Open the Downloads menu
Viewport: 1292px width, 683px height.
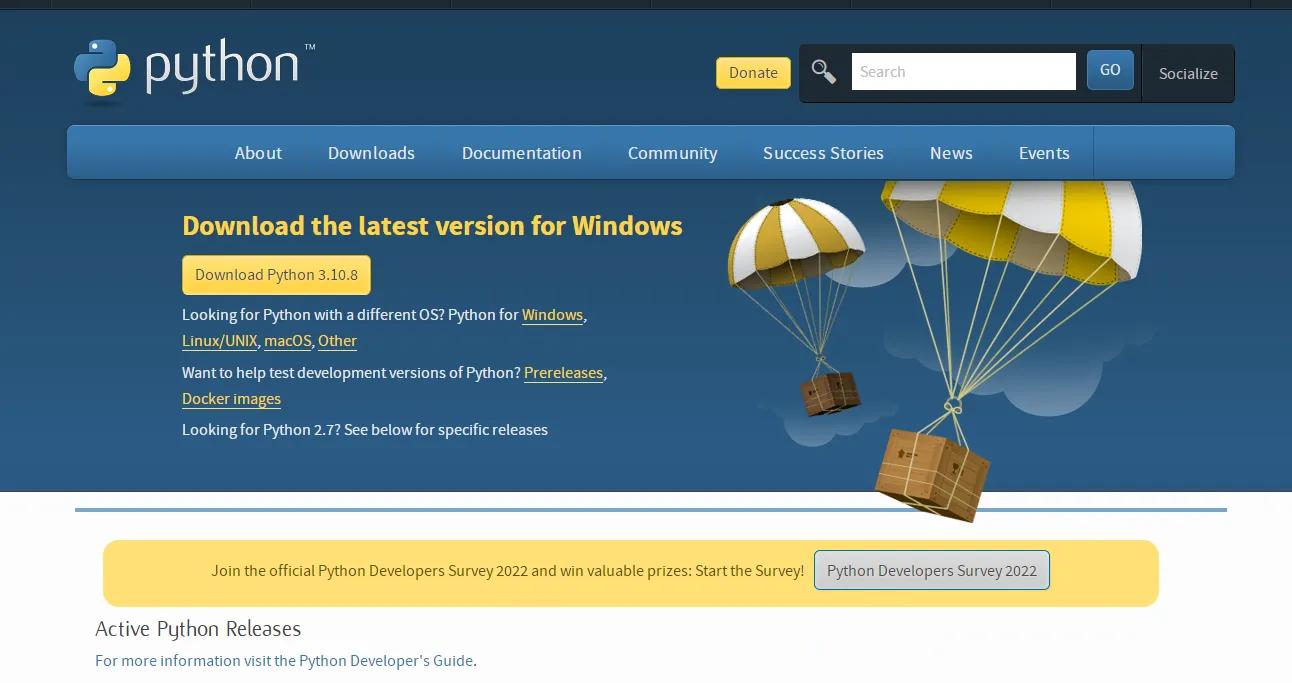[x=371, y=153]
